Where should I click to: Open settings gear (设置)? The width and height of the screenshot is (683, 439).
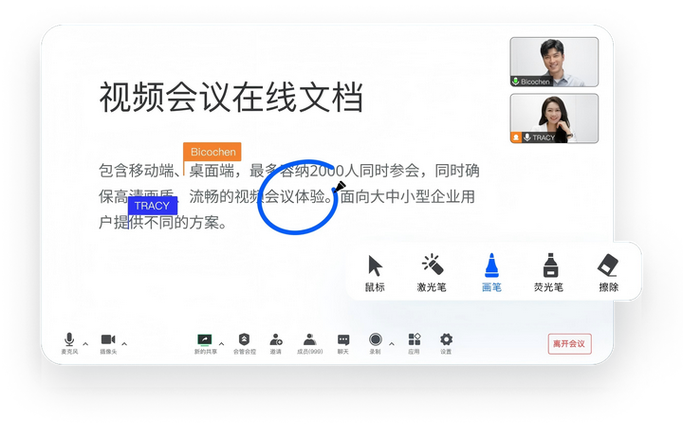(x=446, y=343)
